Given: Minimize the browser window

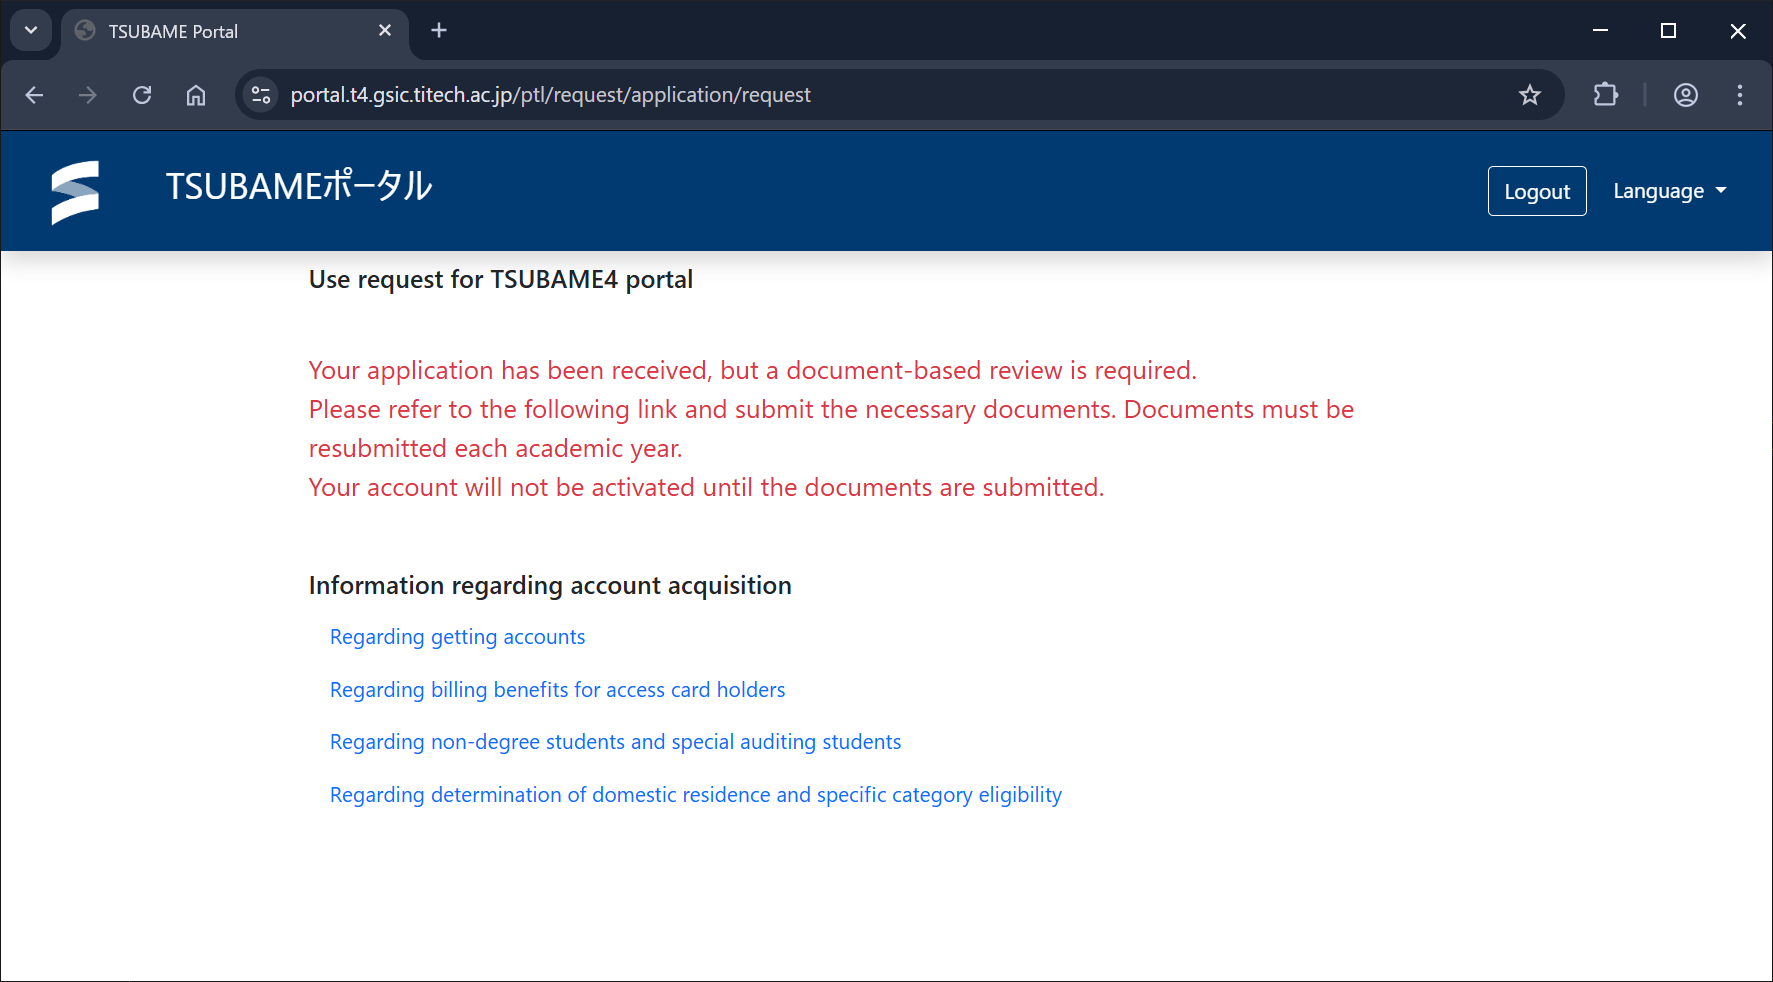Looking at the screenshot, I should pos(1600,31).
